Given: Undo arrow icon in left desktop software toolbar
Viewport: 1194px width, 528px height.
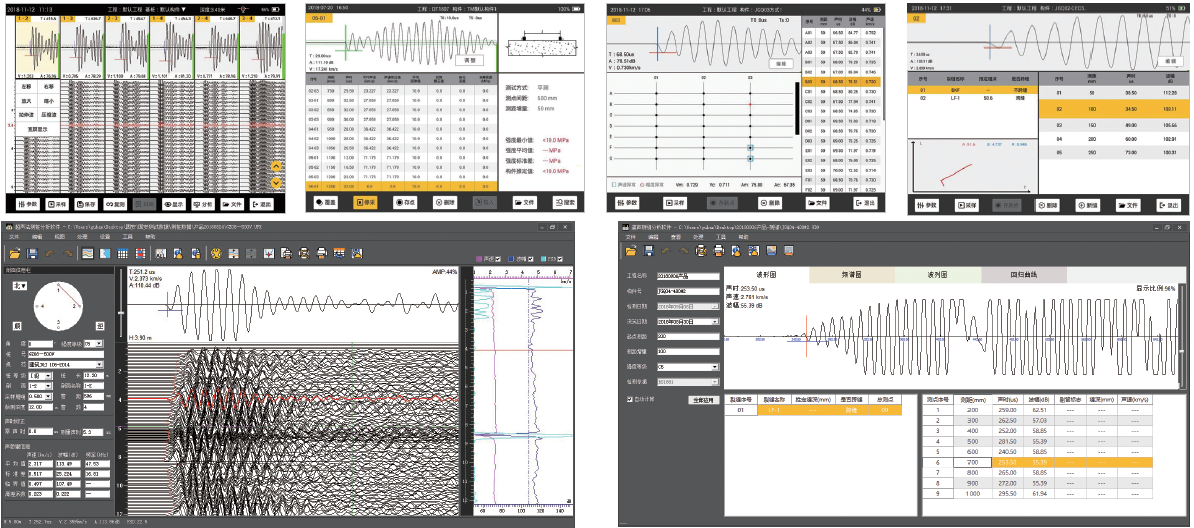Looking at the screenshot, I should tap(50, 253).
